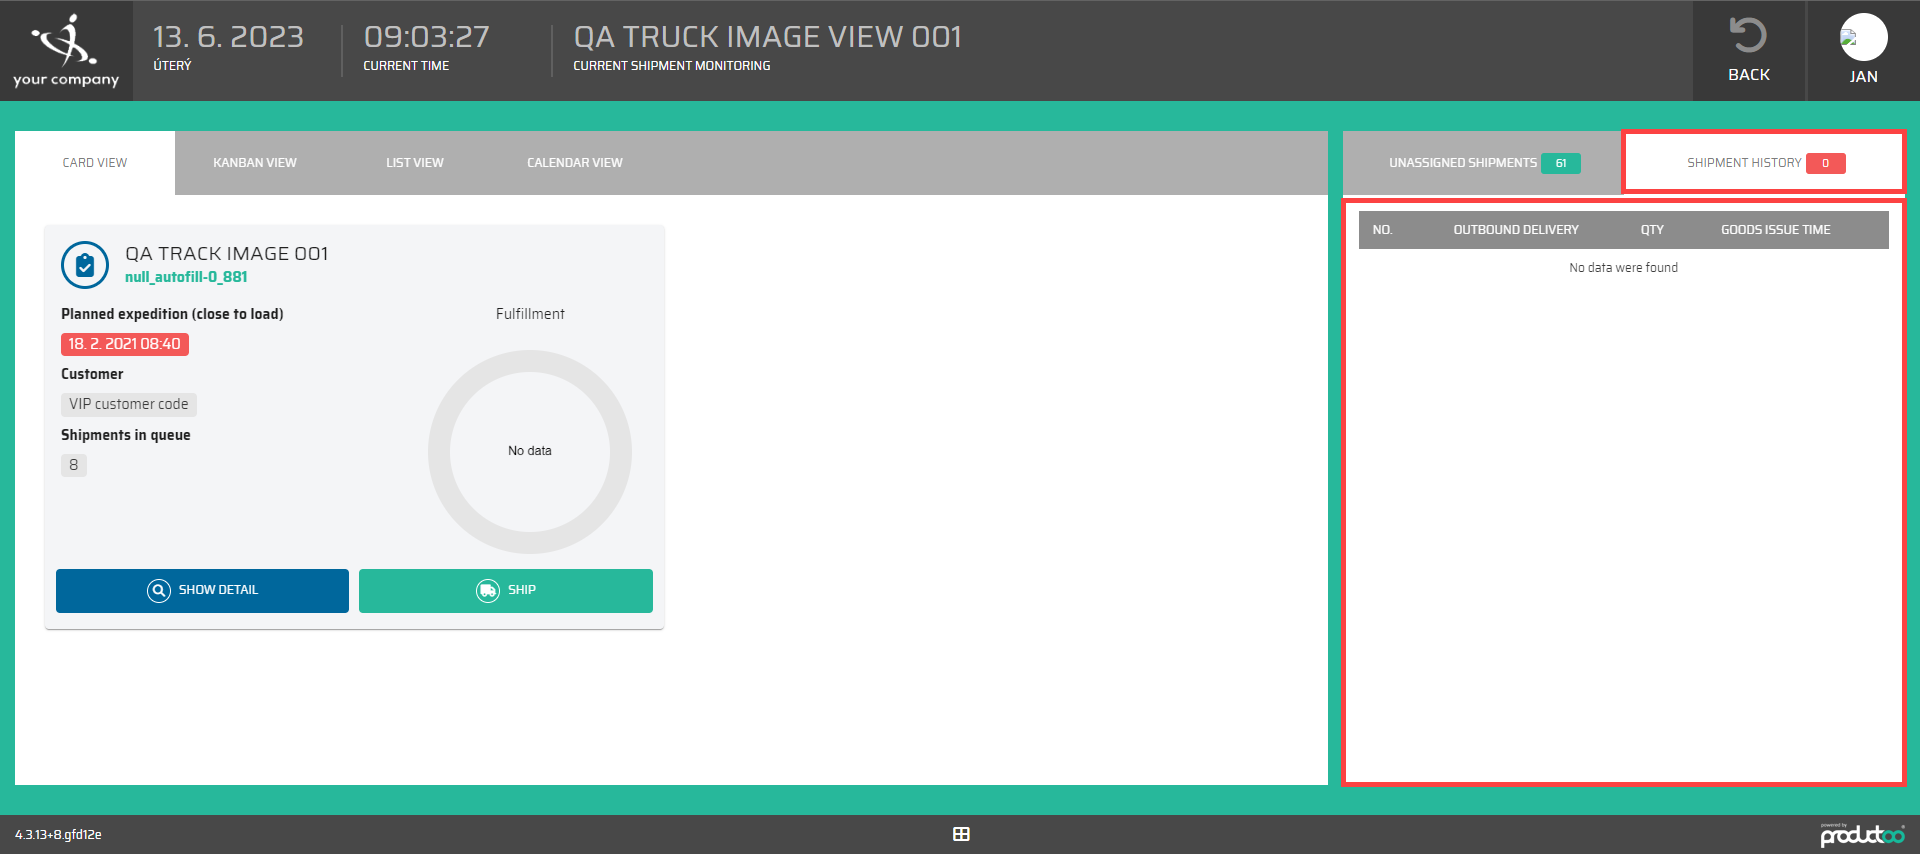Click the Productoo logo in footer
Screen dimensions: 1920x854
tap(1861, 834)
